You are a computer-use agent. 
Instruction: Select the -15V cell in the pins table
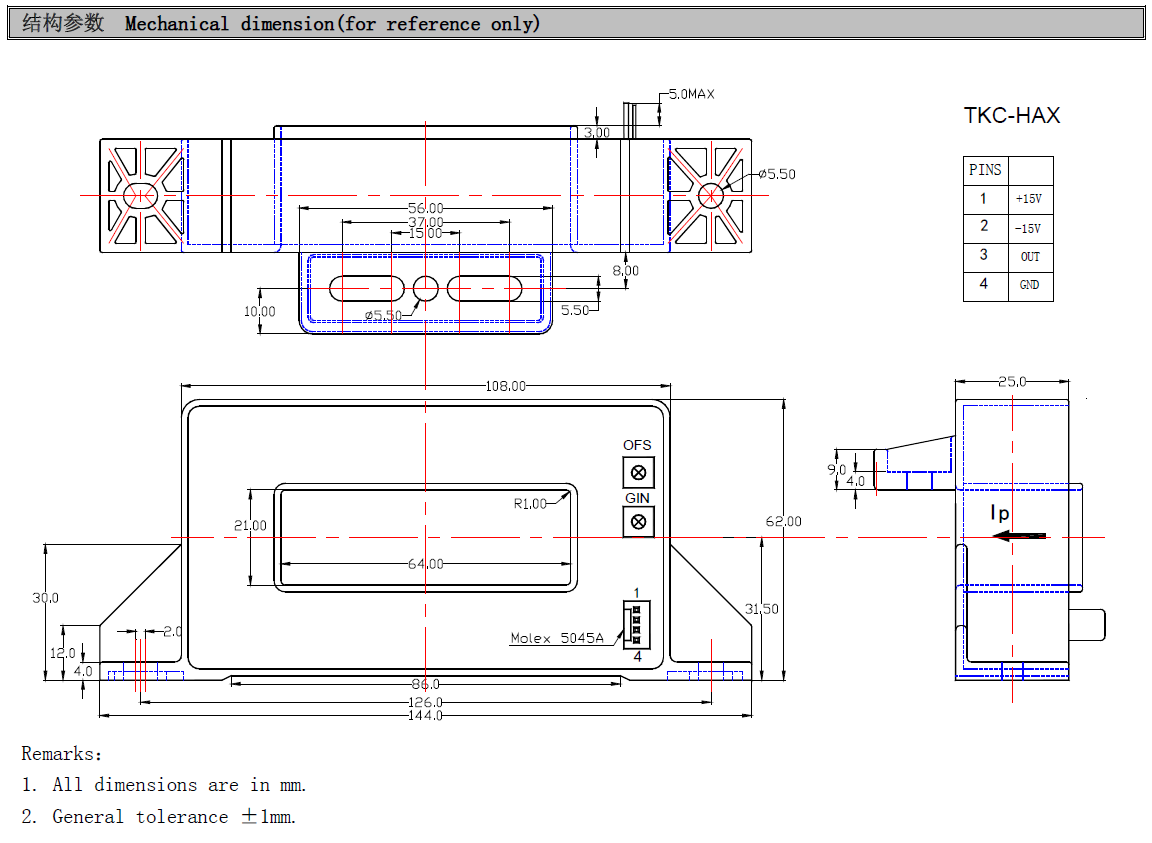[x=1028, y=228]
